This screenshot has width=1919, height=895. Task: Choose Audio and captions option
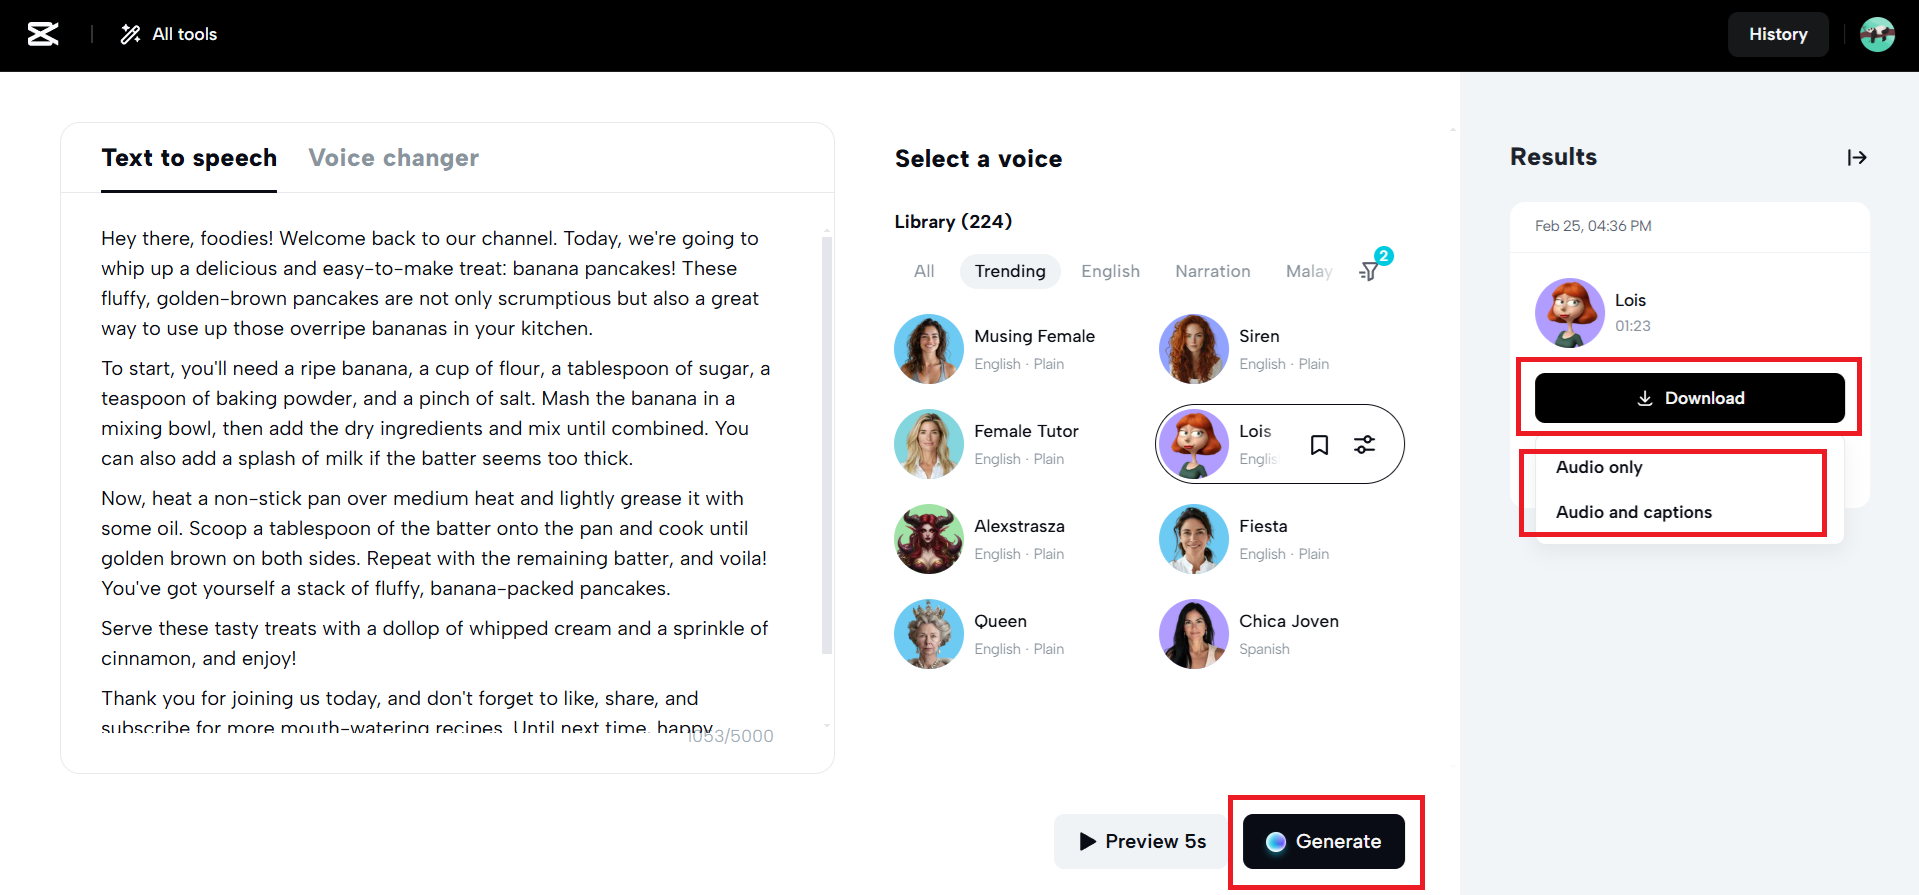pyautogui.click(x=1633, y=512)
